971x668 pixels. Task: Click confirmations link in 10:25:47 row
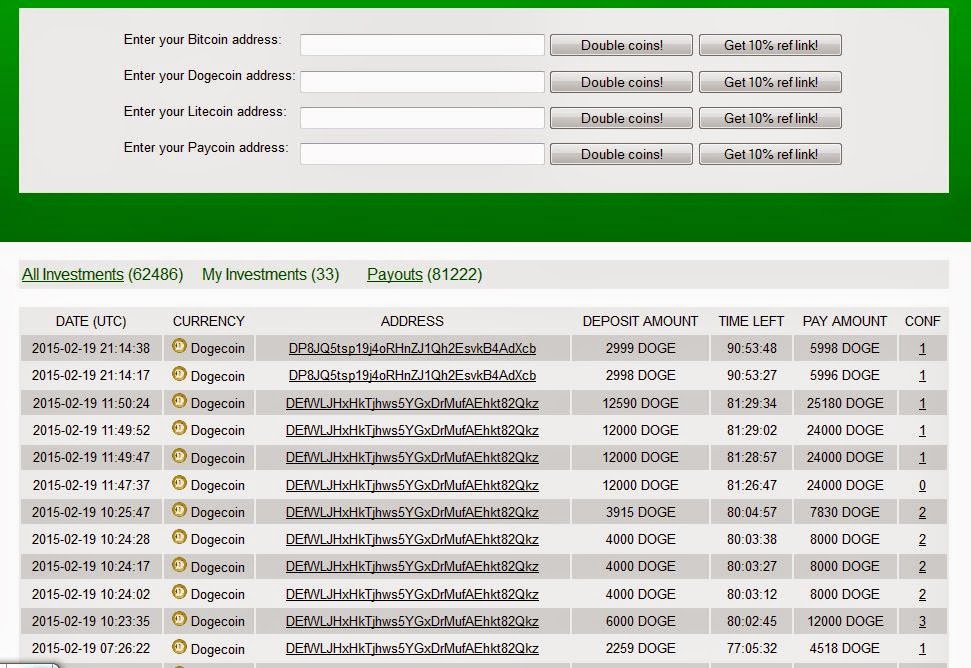click(x=922, y=513)
